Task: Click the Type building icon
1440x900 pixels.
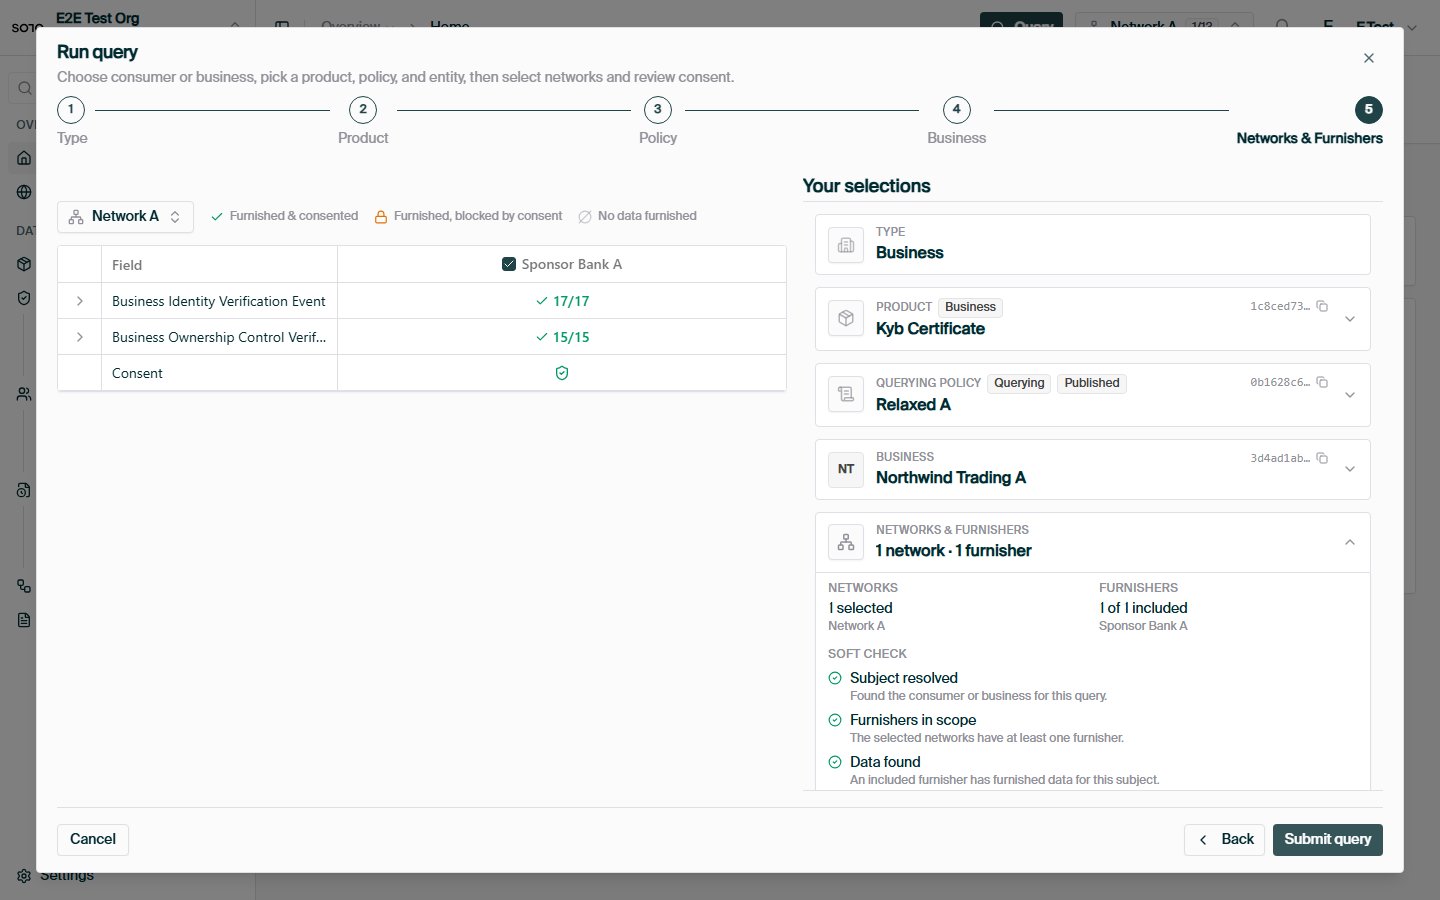Action: 846,245
